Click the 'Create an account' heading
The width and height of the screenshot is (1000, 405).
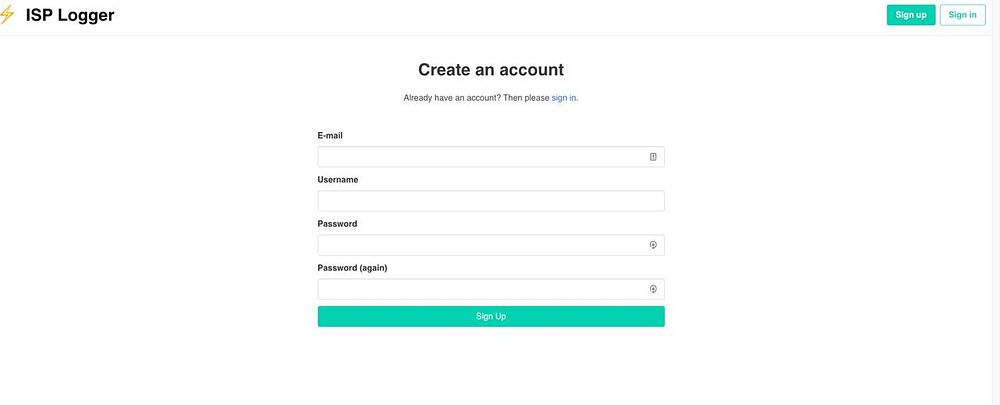(x=490, y=70)
